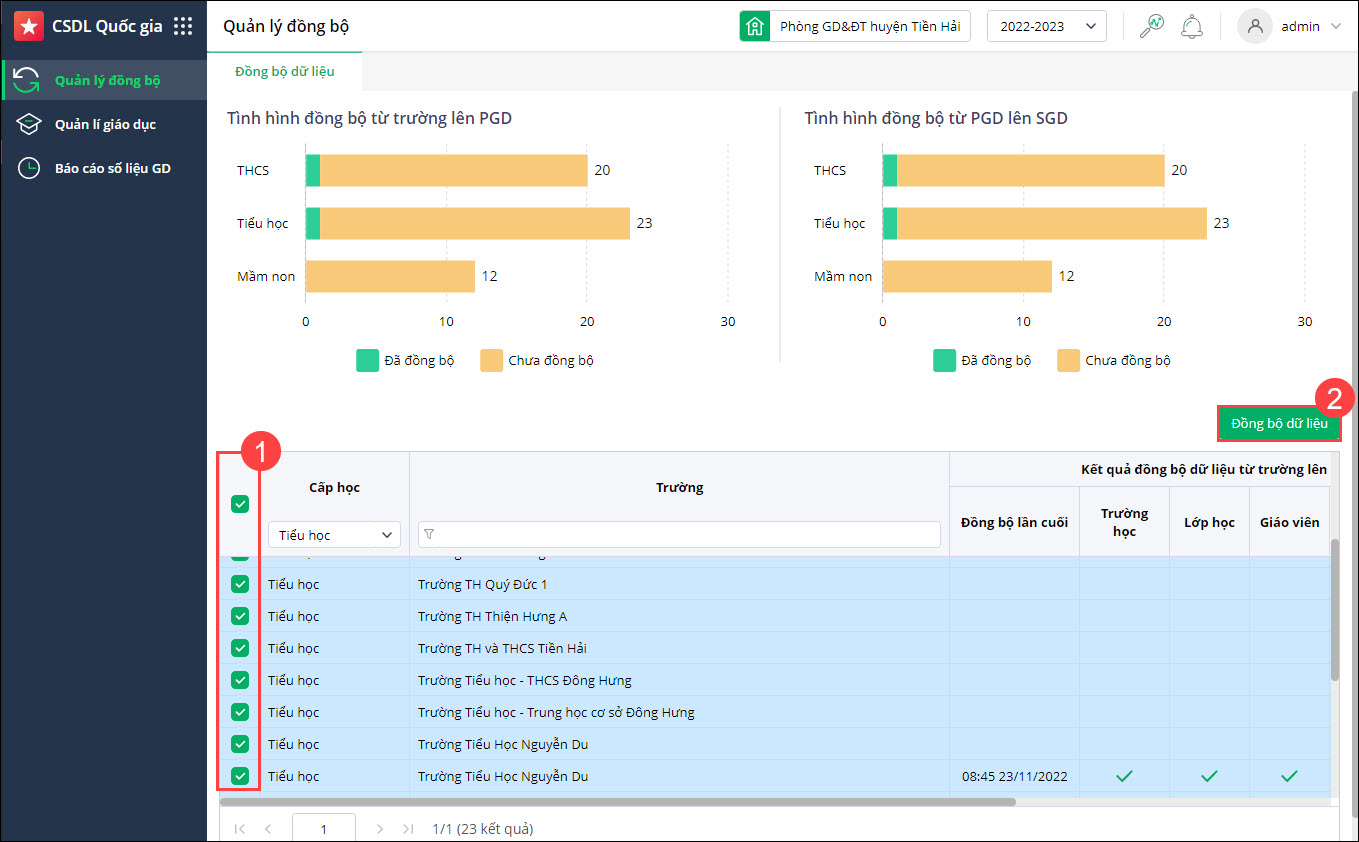Viewport: 1359px width, 842px height.
Task: Uncheck Trường TH Quý Đức 1 row
Action: (240, 584)
